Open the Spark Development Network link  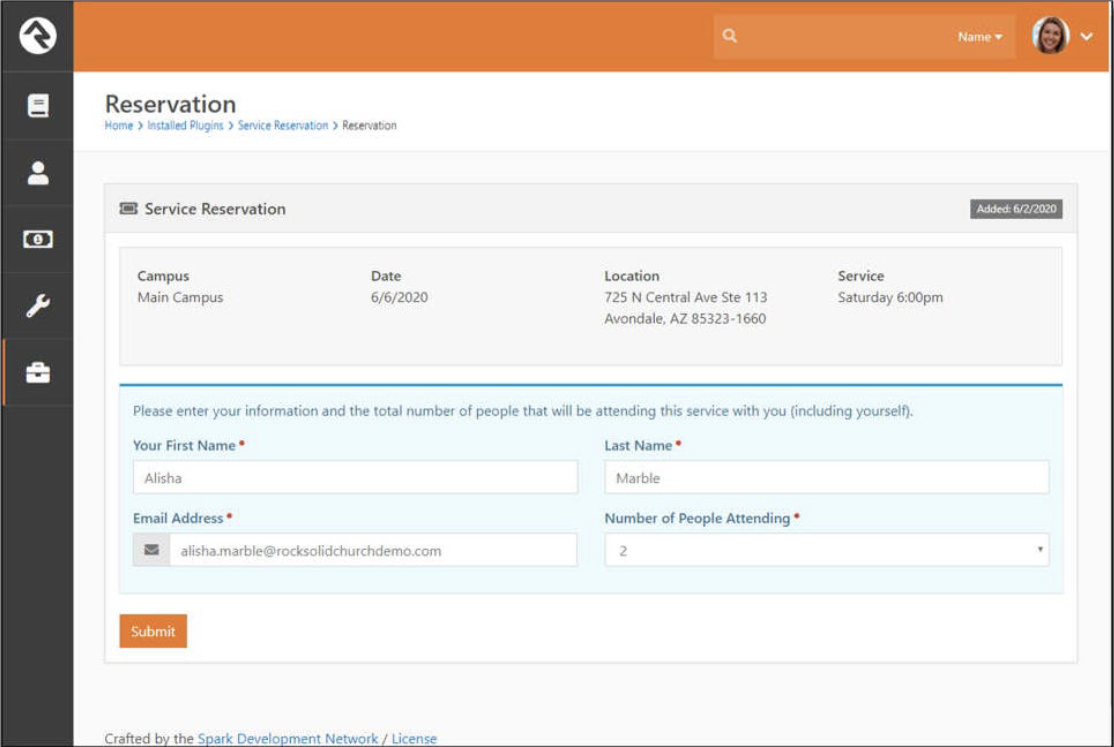(288, 739)
